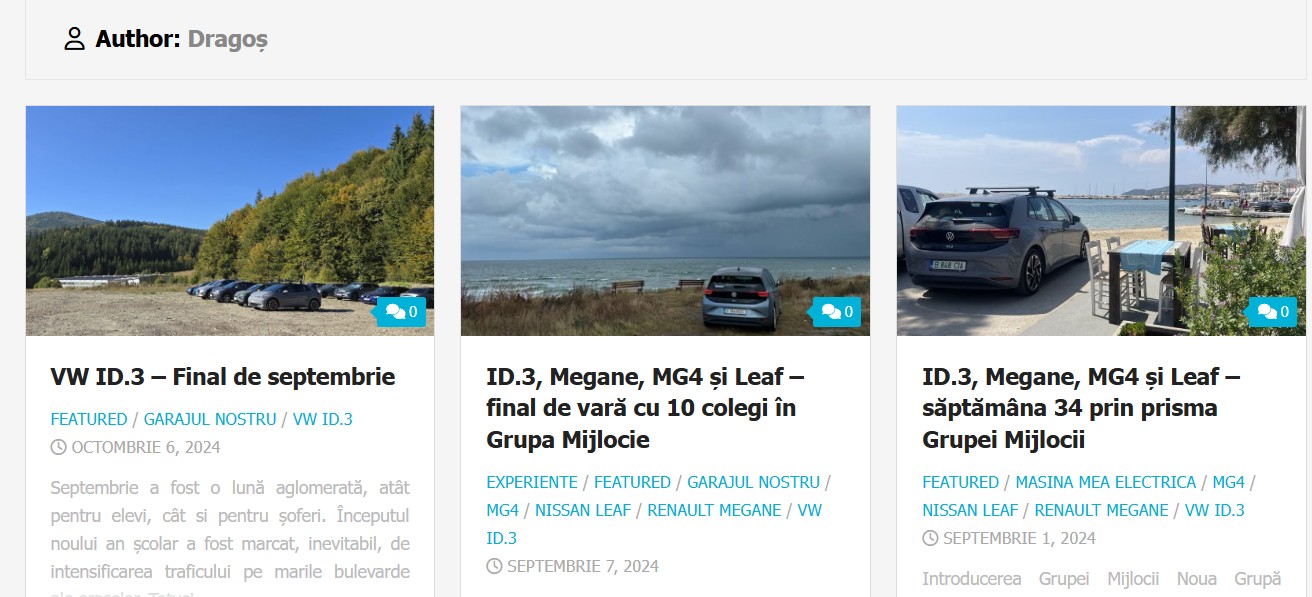Select GARAJUL NOSTRU category under first post
The image size is (1312, 597).
(210, 419)
